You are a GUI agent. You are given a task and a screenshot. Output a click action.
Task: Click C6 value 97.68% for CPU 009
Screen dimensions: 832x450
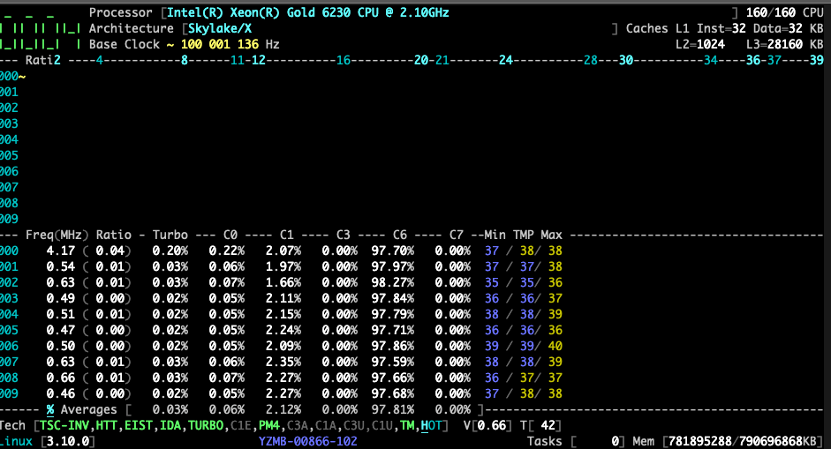click(x=393, y=394)
